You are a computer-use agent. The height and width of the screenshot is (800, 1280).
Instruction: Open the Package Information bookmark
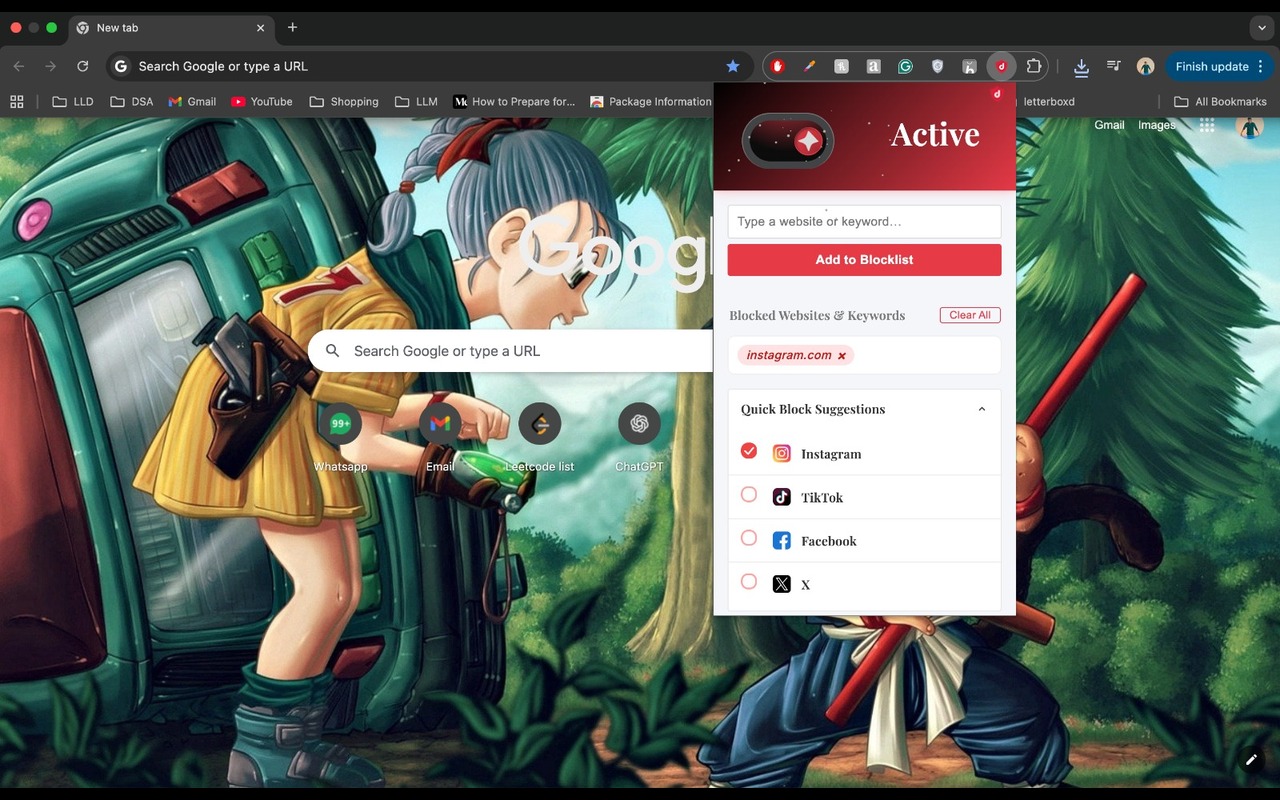click(651, 101)
